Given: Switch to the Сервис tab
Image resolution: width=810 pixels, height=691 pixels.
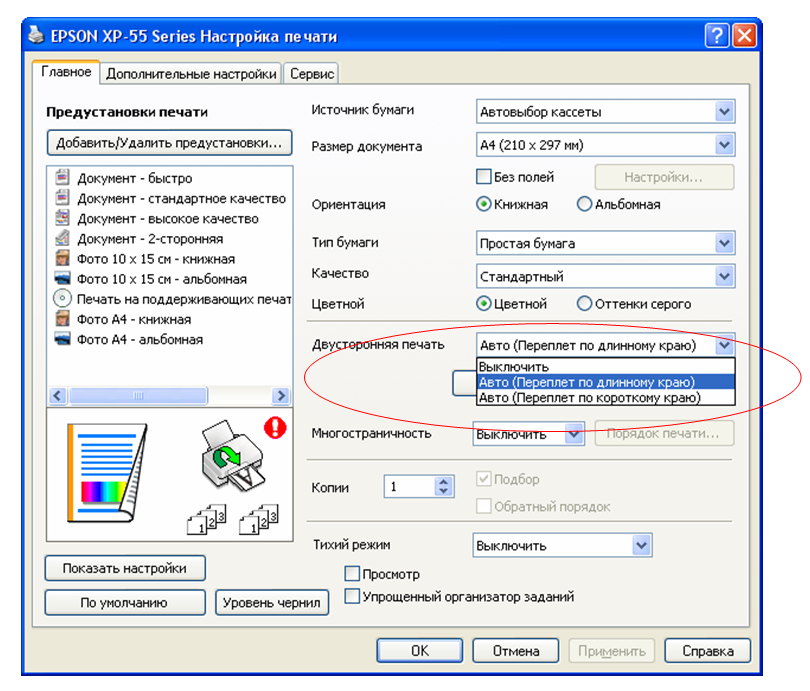Looking at the screenshot, I should click(311, 74).
